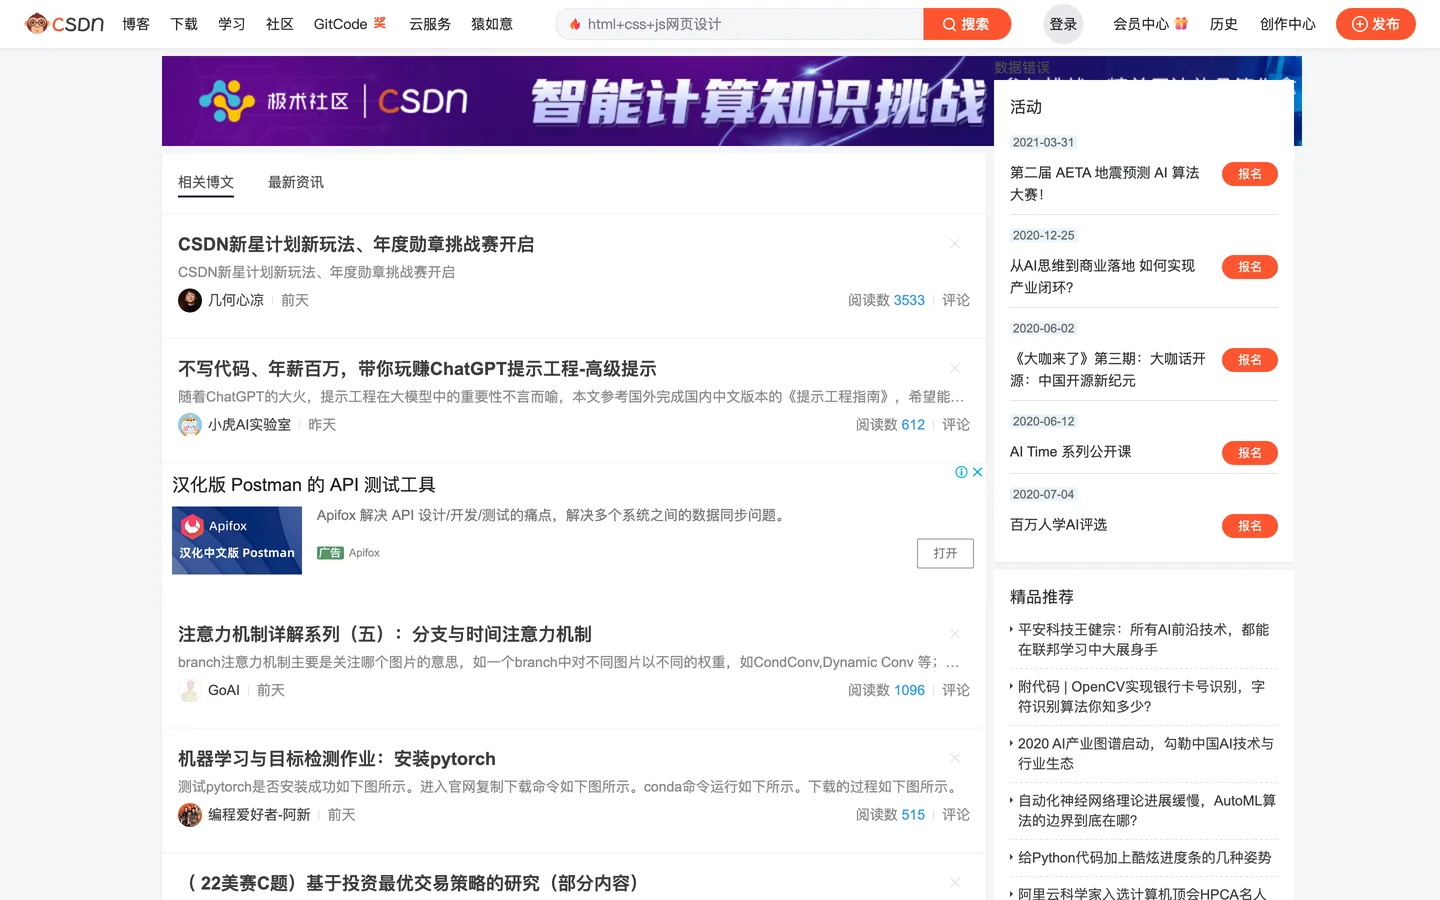Screen dimensions: 1440x900
Task: Open the 社区 nav menu
Action: (x=280, y=24)
